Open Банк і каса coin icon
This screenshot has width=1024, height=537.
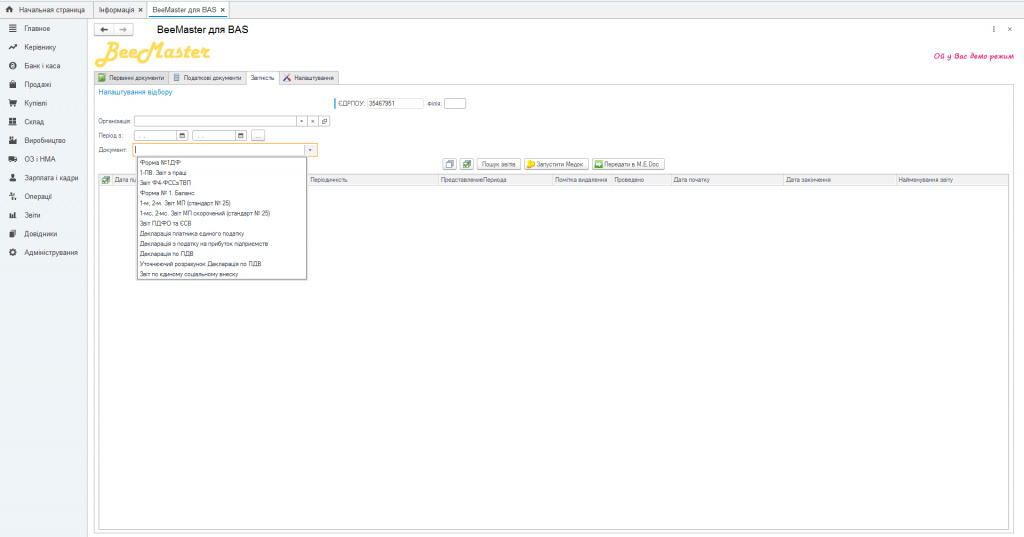[x=12, y=65]
